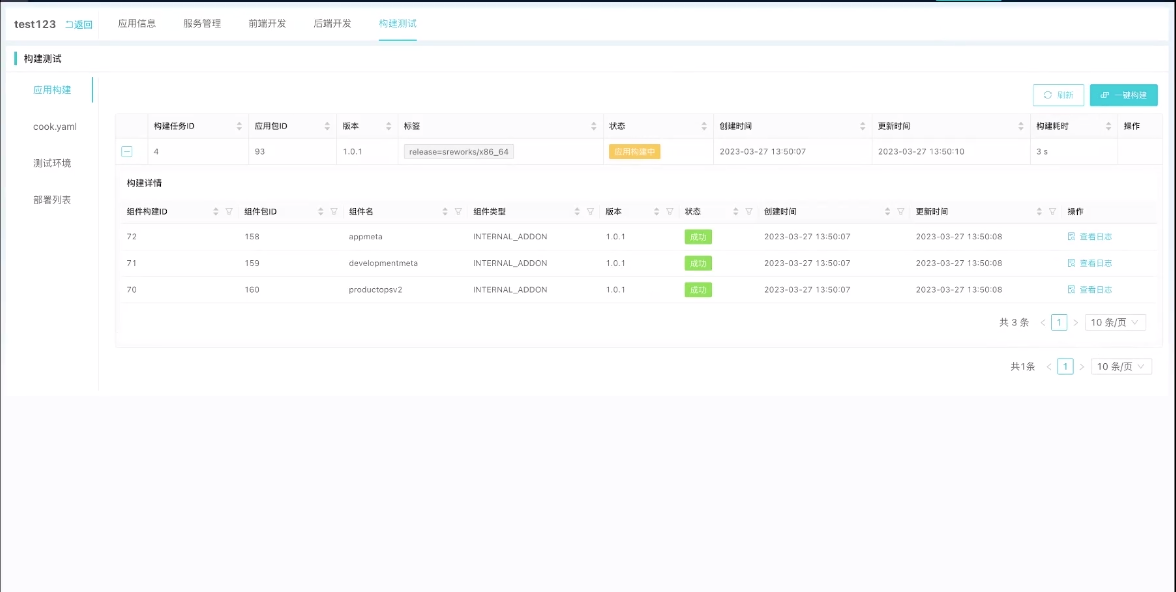Open outer table 10 条/页 page size dropdown

pos(1121,367)
